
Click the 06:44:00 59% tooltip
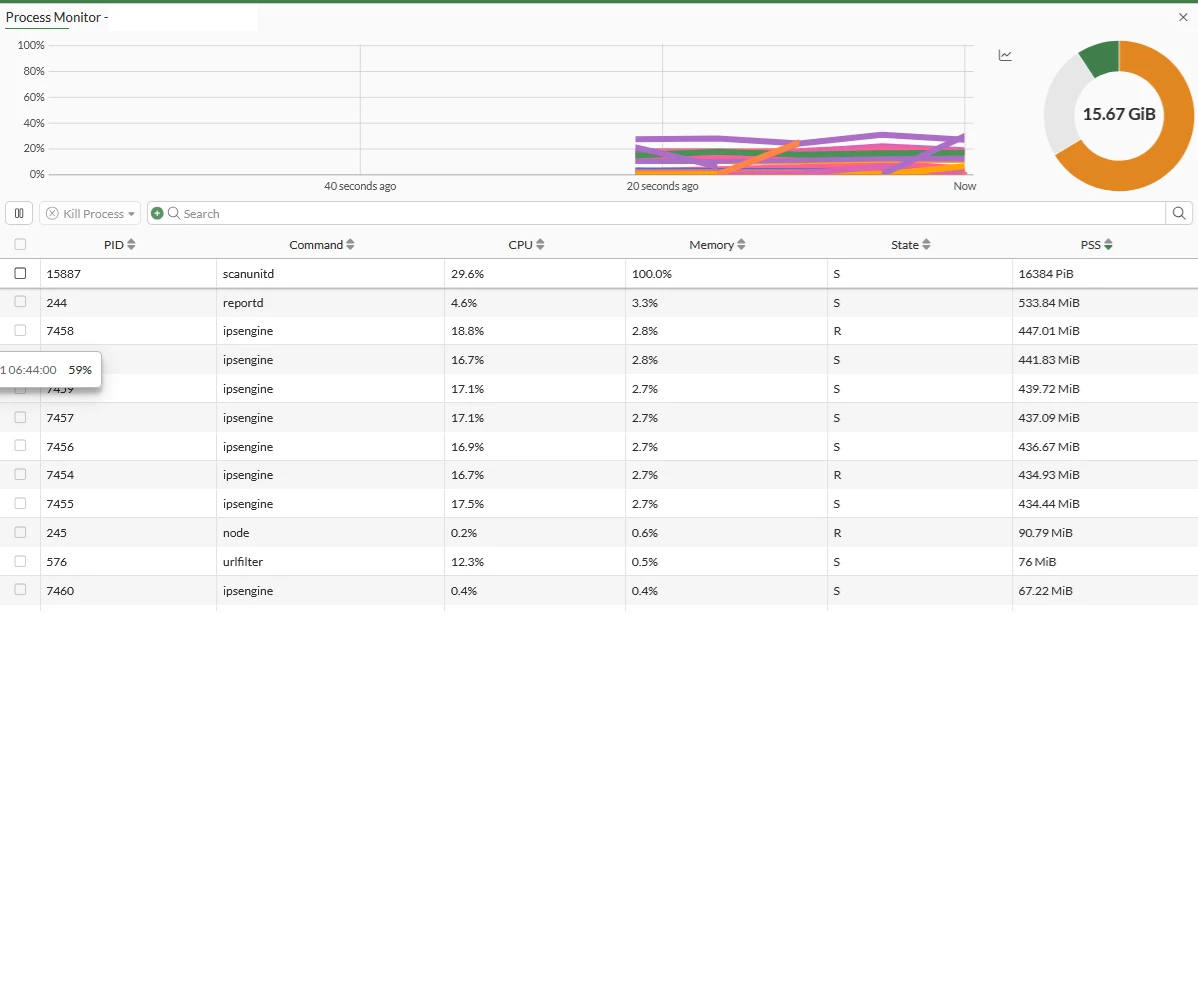50,370
